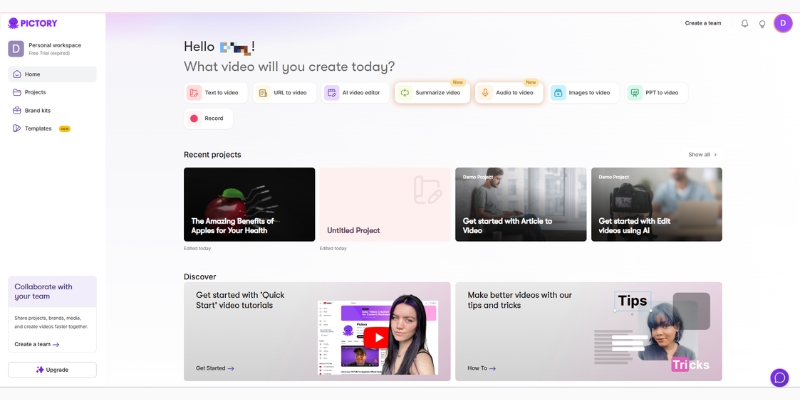
Task: Click the lightbulb ideas icon
Action: pos(762,23)
